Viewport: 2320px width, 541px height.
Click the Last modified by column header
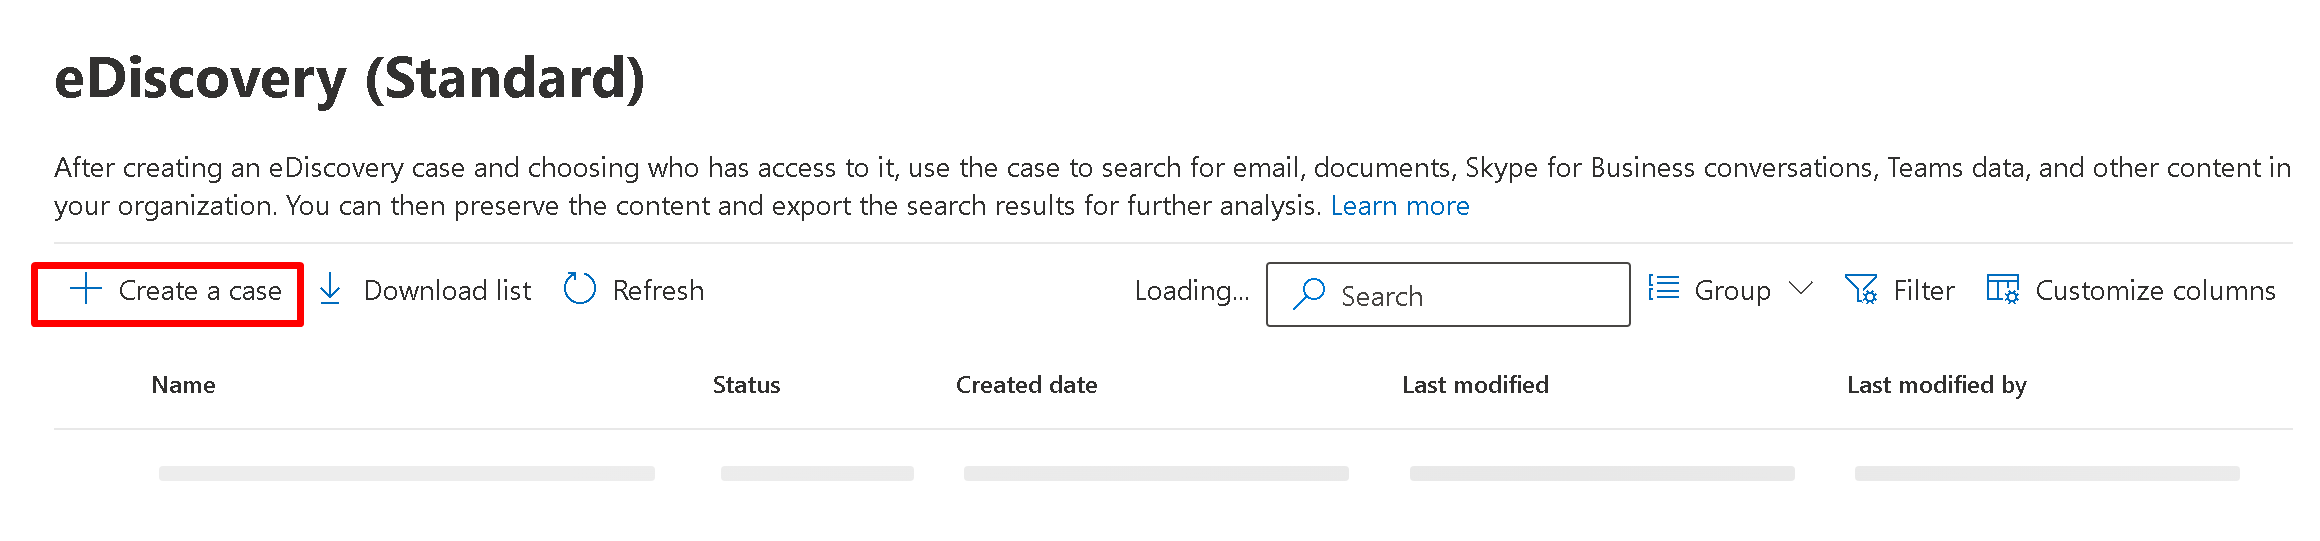pyautogui.click(x=1936, y=385)
